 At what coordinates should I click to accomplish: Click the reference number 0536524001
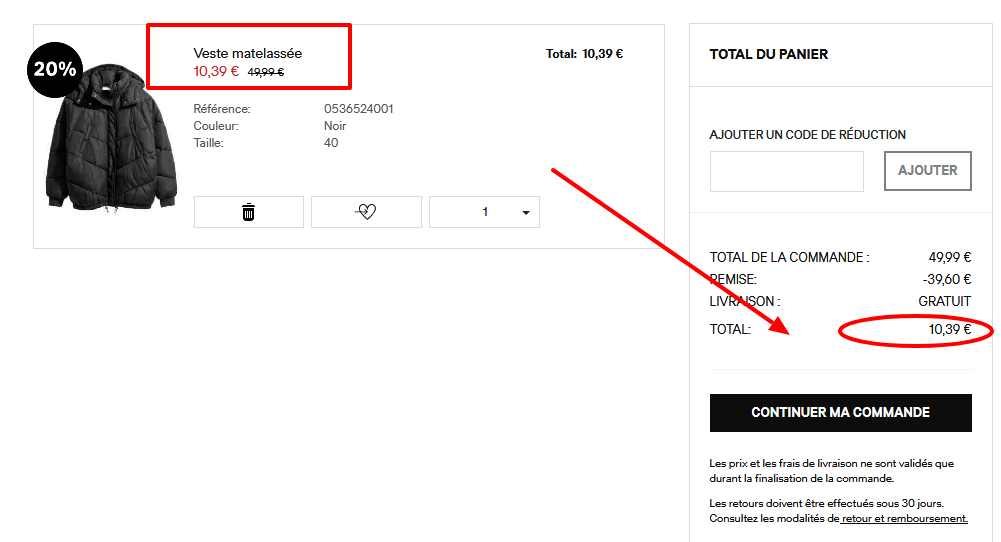click(x=358, y=108)
